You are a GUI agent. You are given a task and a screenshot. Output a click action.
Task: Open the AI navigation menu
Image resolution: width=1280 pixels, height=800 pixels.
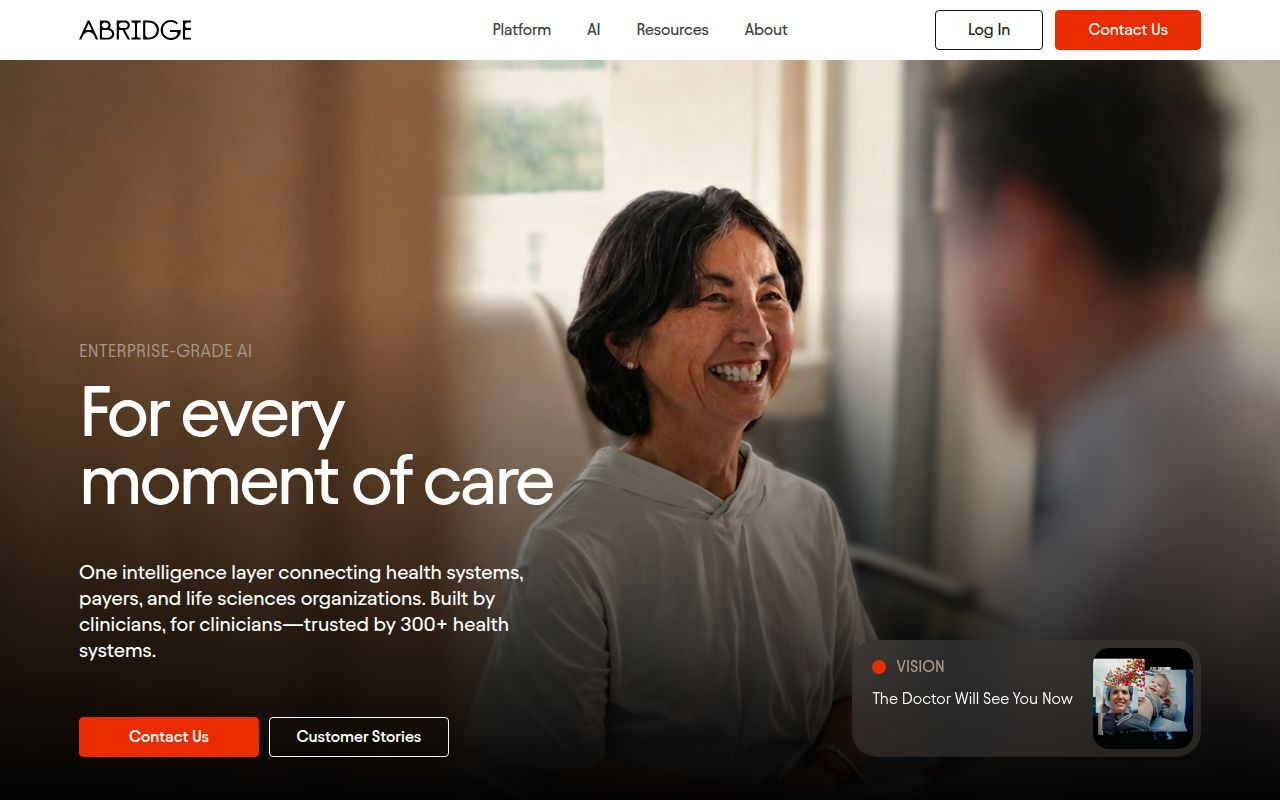(594, 30)
